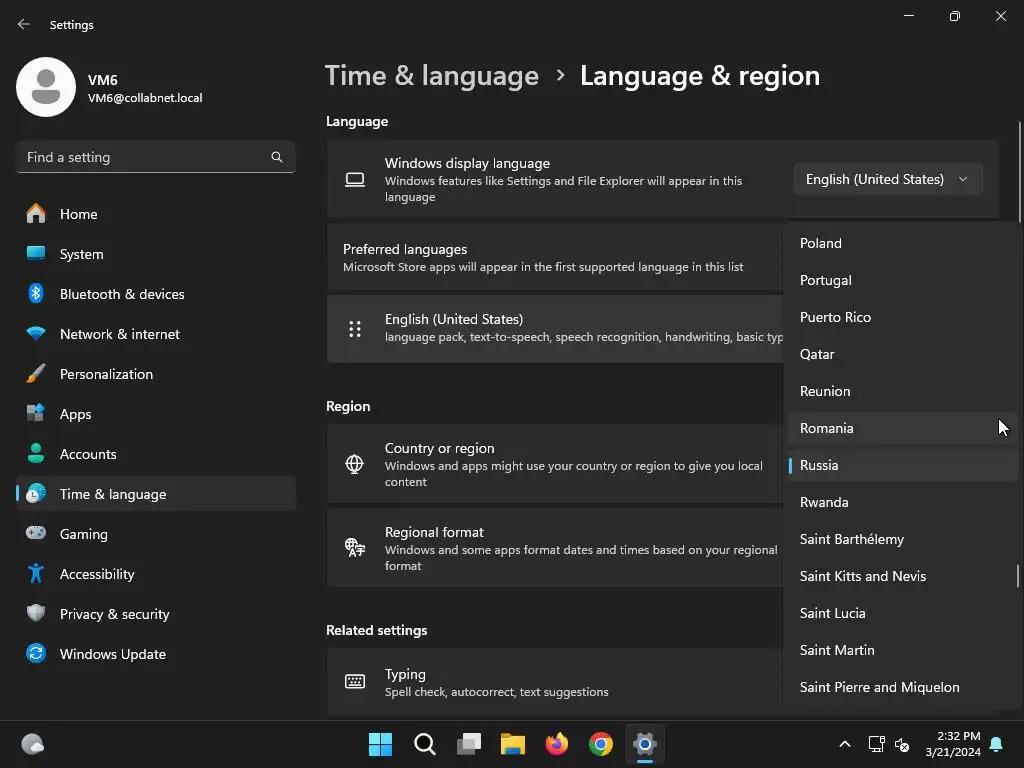Open Privacy & security label in the sidebar

114,615
